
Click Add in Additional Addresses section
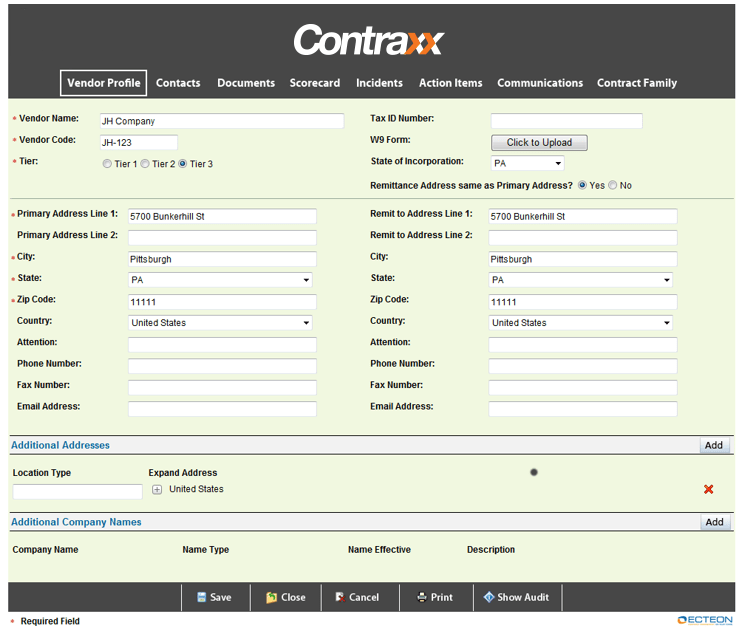[714, 445]
